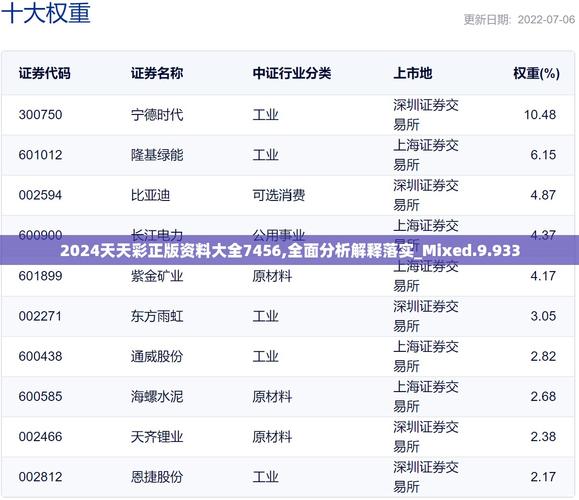
Task: Select security code 600585
Action: click(40, 397)
